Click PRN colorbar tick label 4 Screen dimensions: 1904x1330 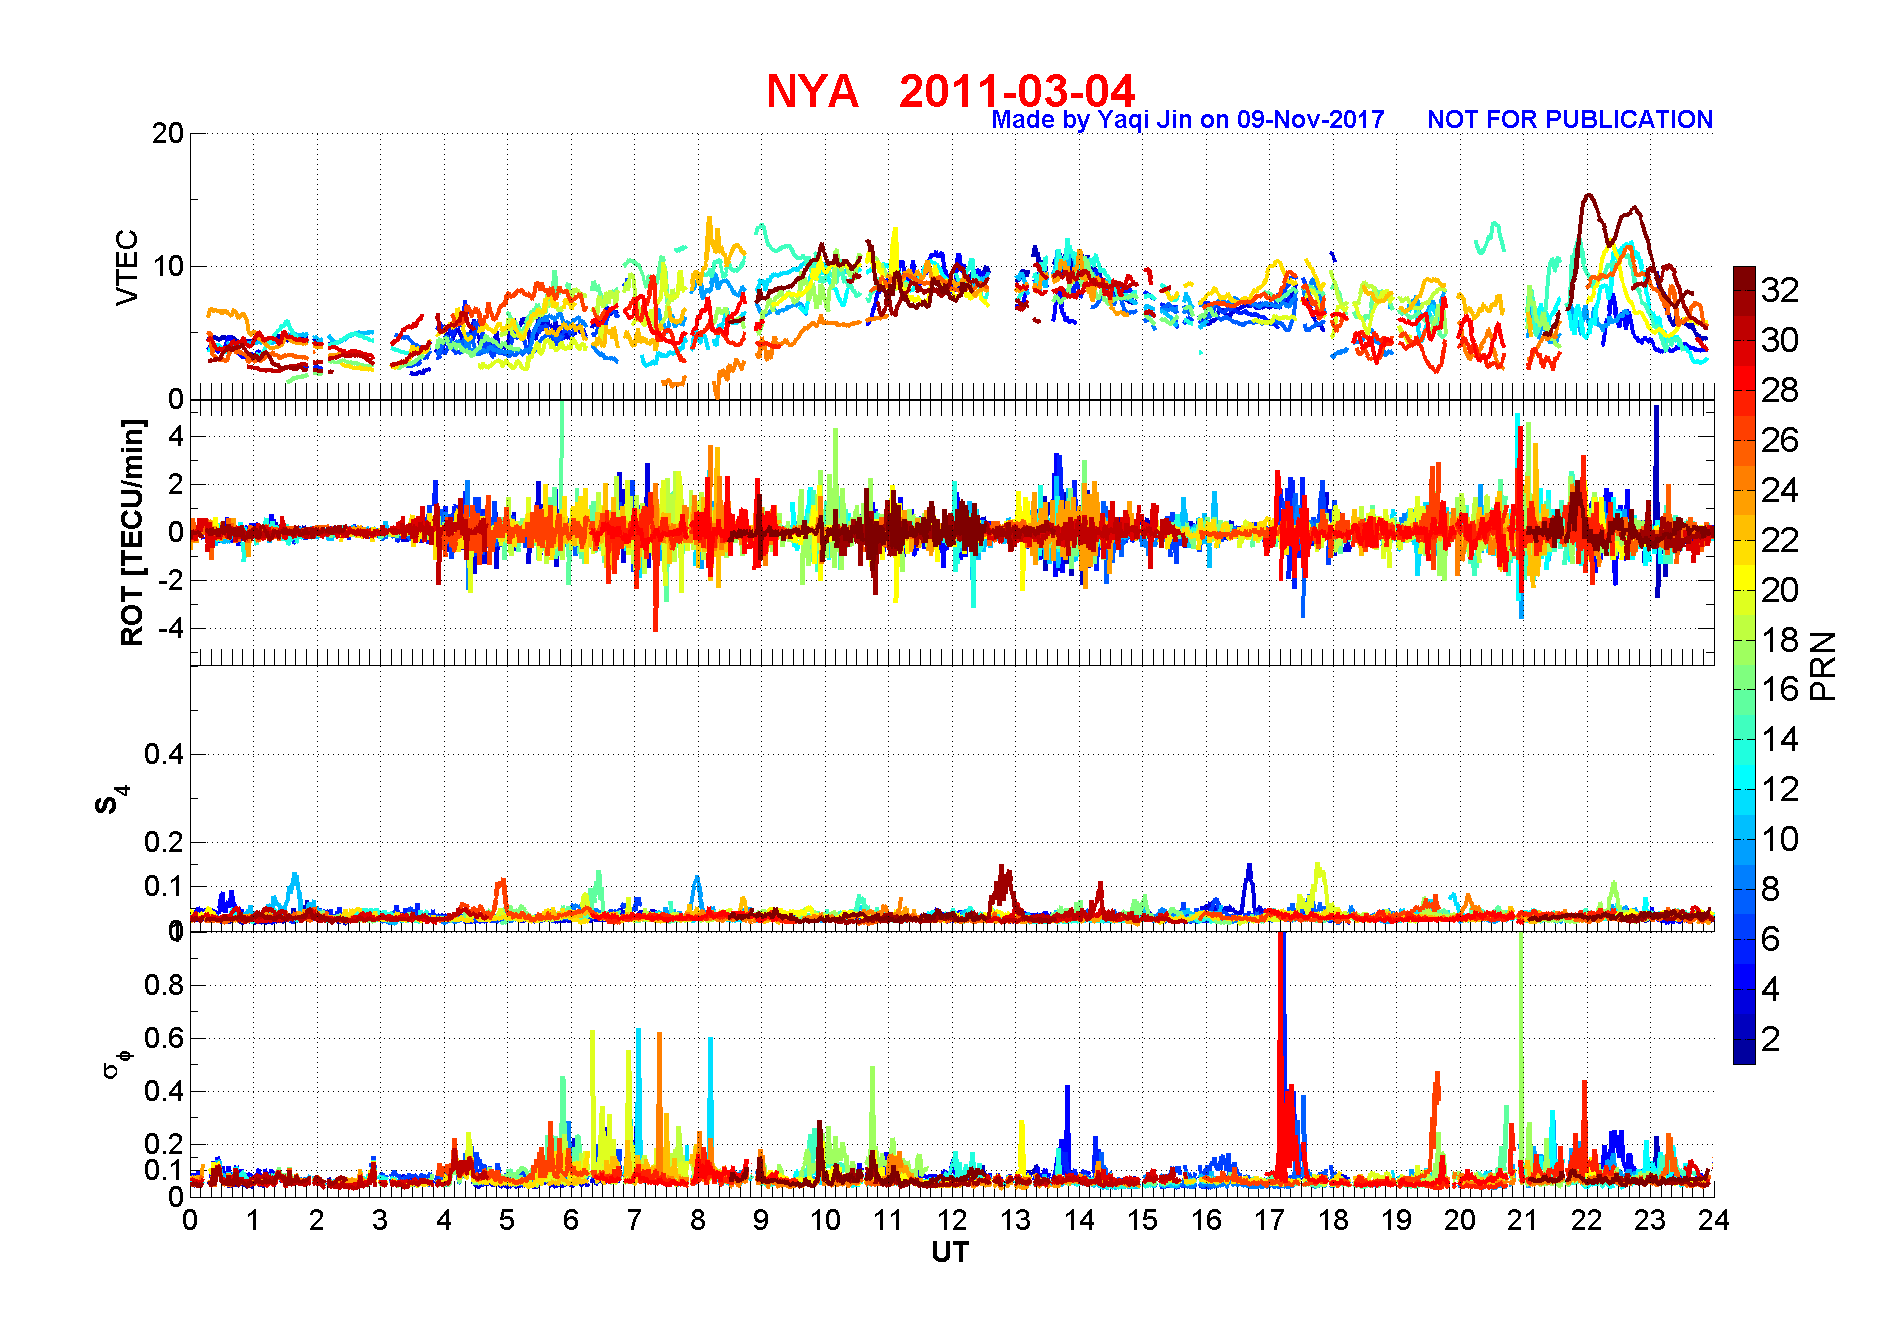(1771, 989)
